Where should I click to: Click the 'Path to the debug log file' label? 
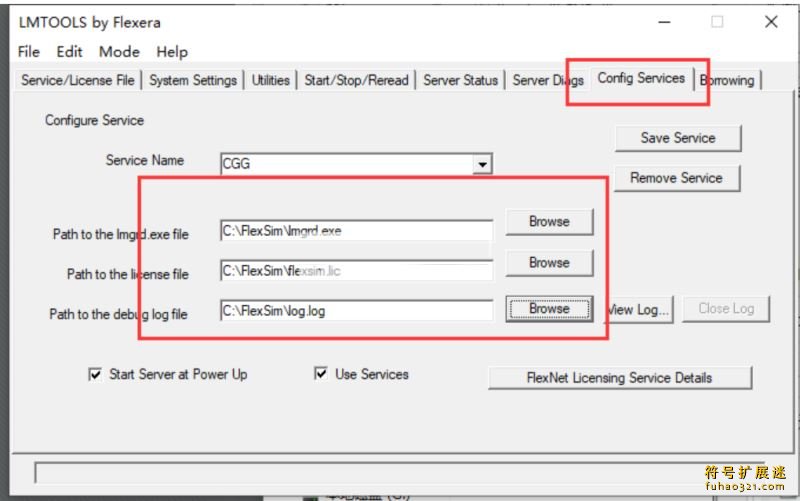pos(118,314)
